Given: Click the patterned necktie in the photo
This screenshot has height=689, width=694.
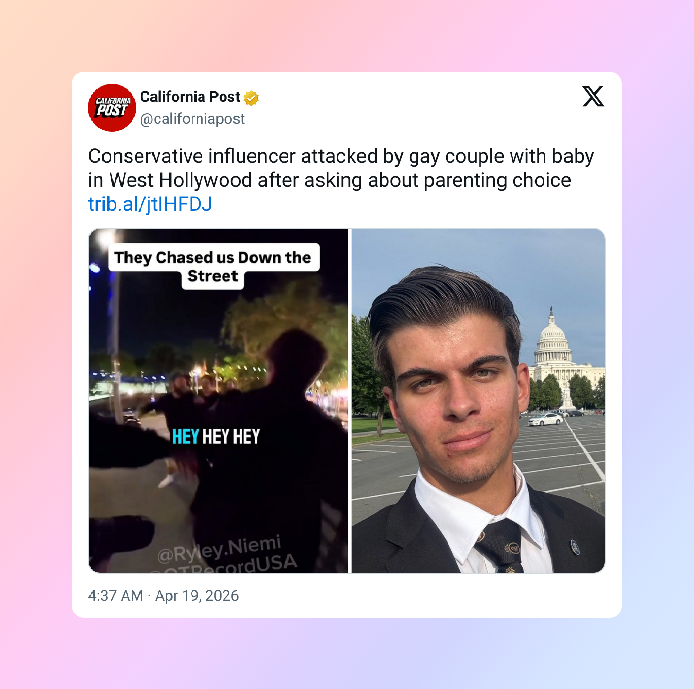Looking at the screenshot, I should 501,547.
